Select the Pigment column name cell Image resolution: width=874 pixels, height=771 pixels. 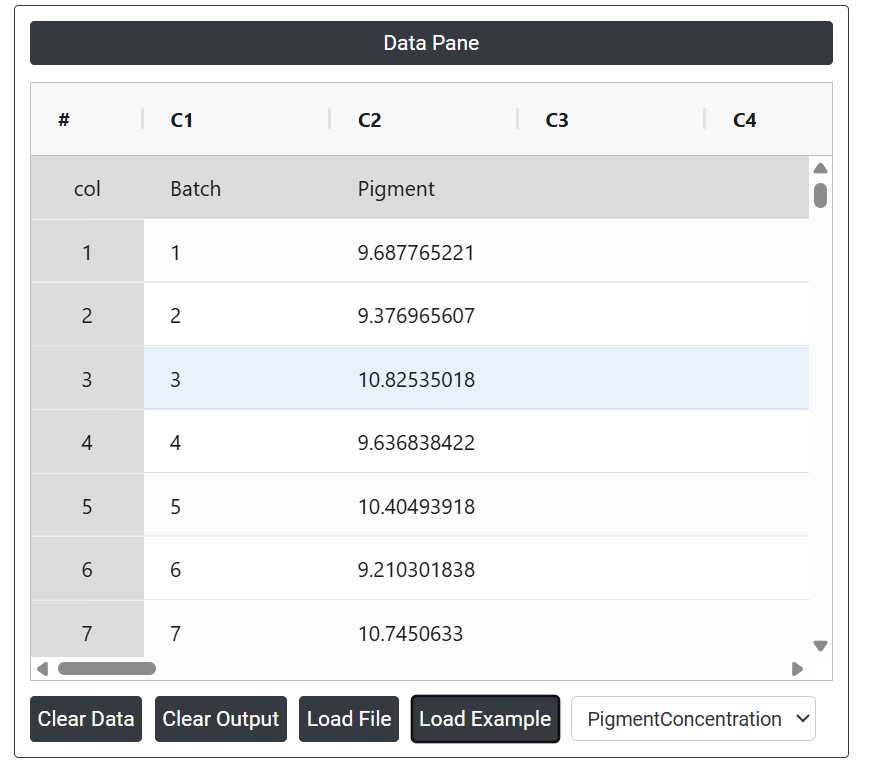[396, 189]
